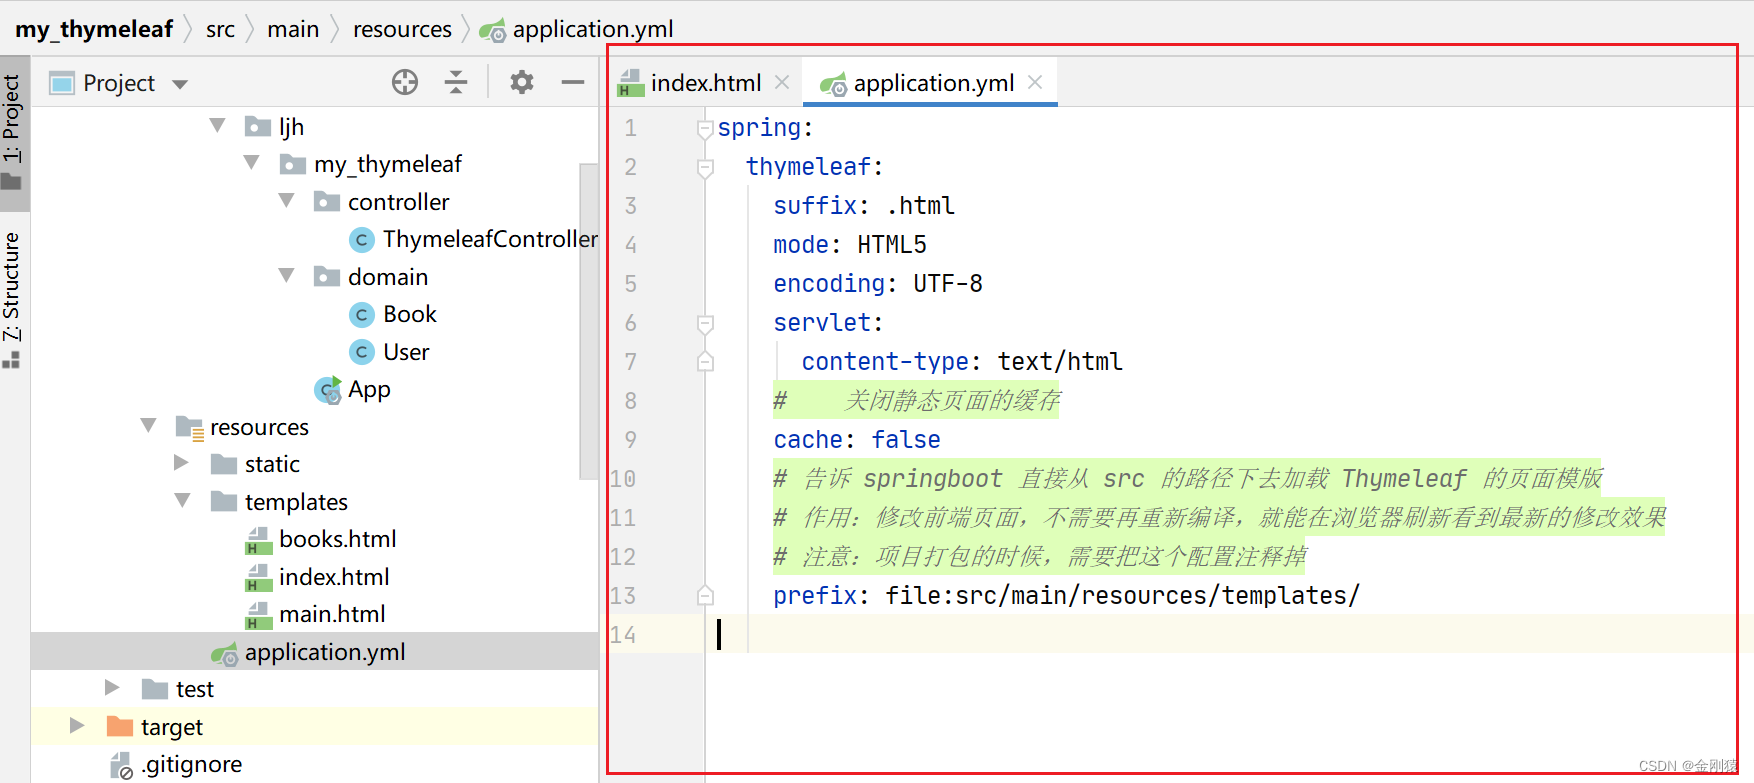Fold the servlet block on line 6
This screenshot has height=783, width=1754.
click(x=705, y=323)
